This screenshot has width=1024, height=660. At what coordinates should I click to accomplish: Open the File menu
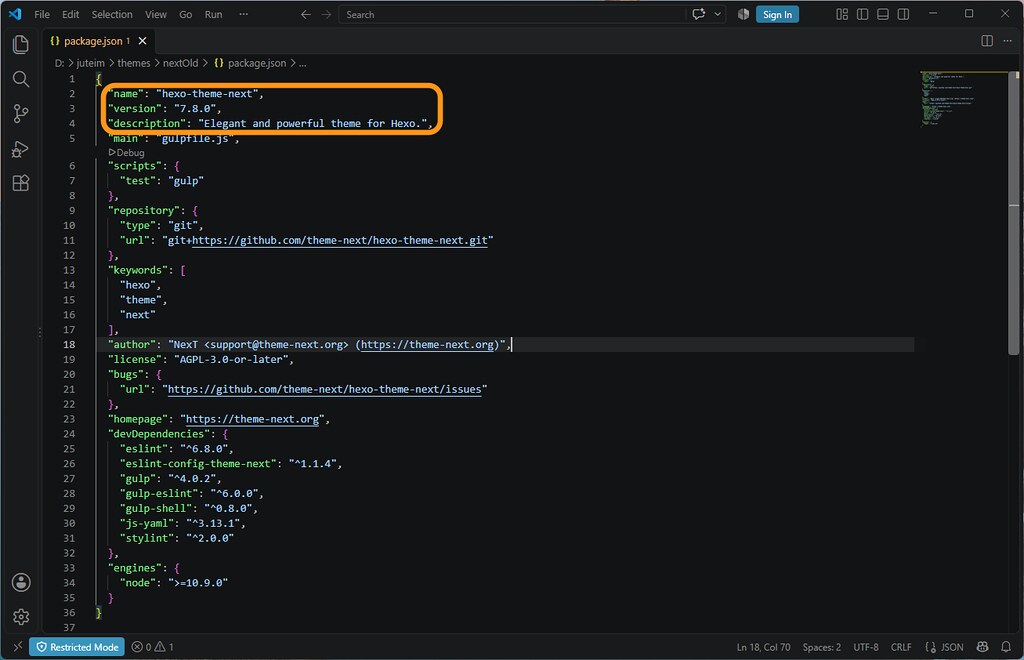(x=42, y=14)
